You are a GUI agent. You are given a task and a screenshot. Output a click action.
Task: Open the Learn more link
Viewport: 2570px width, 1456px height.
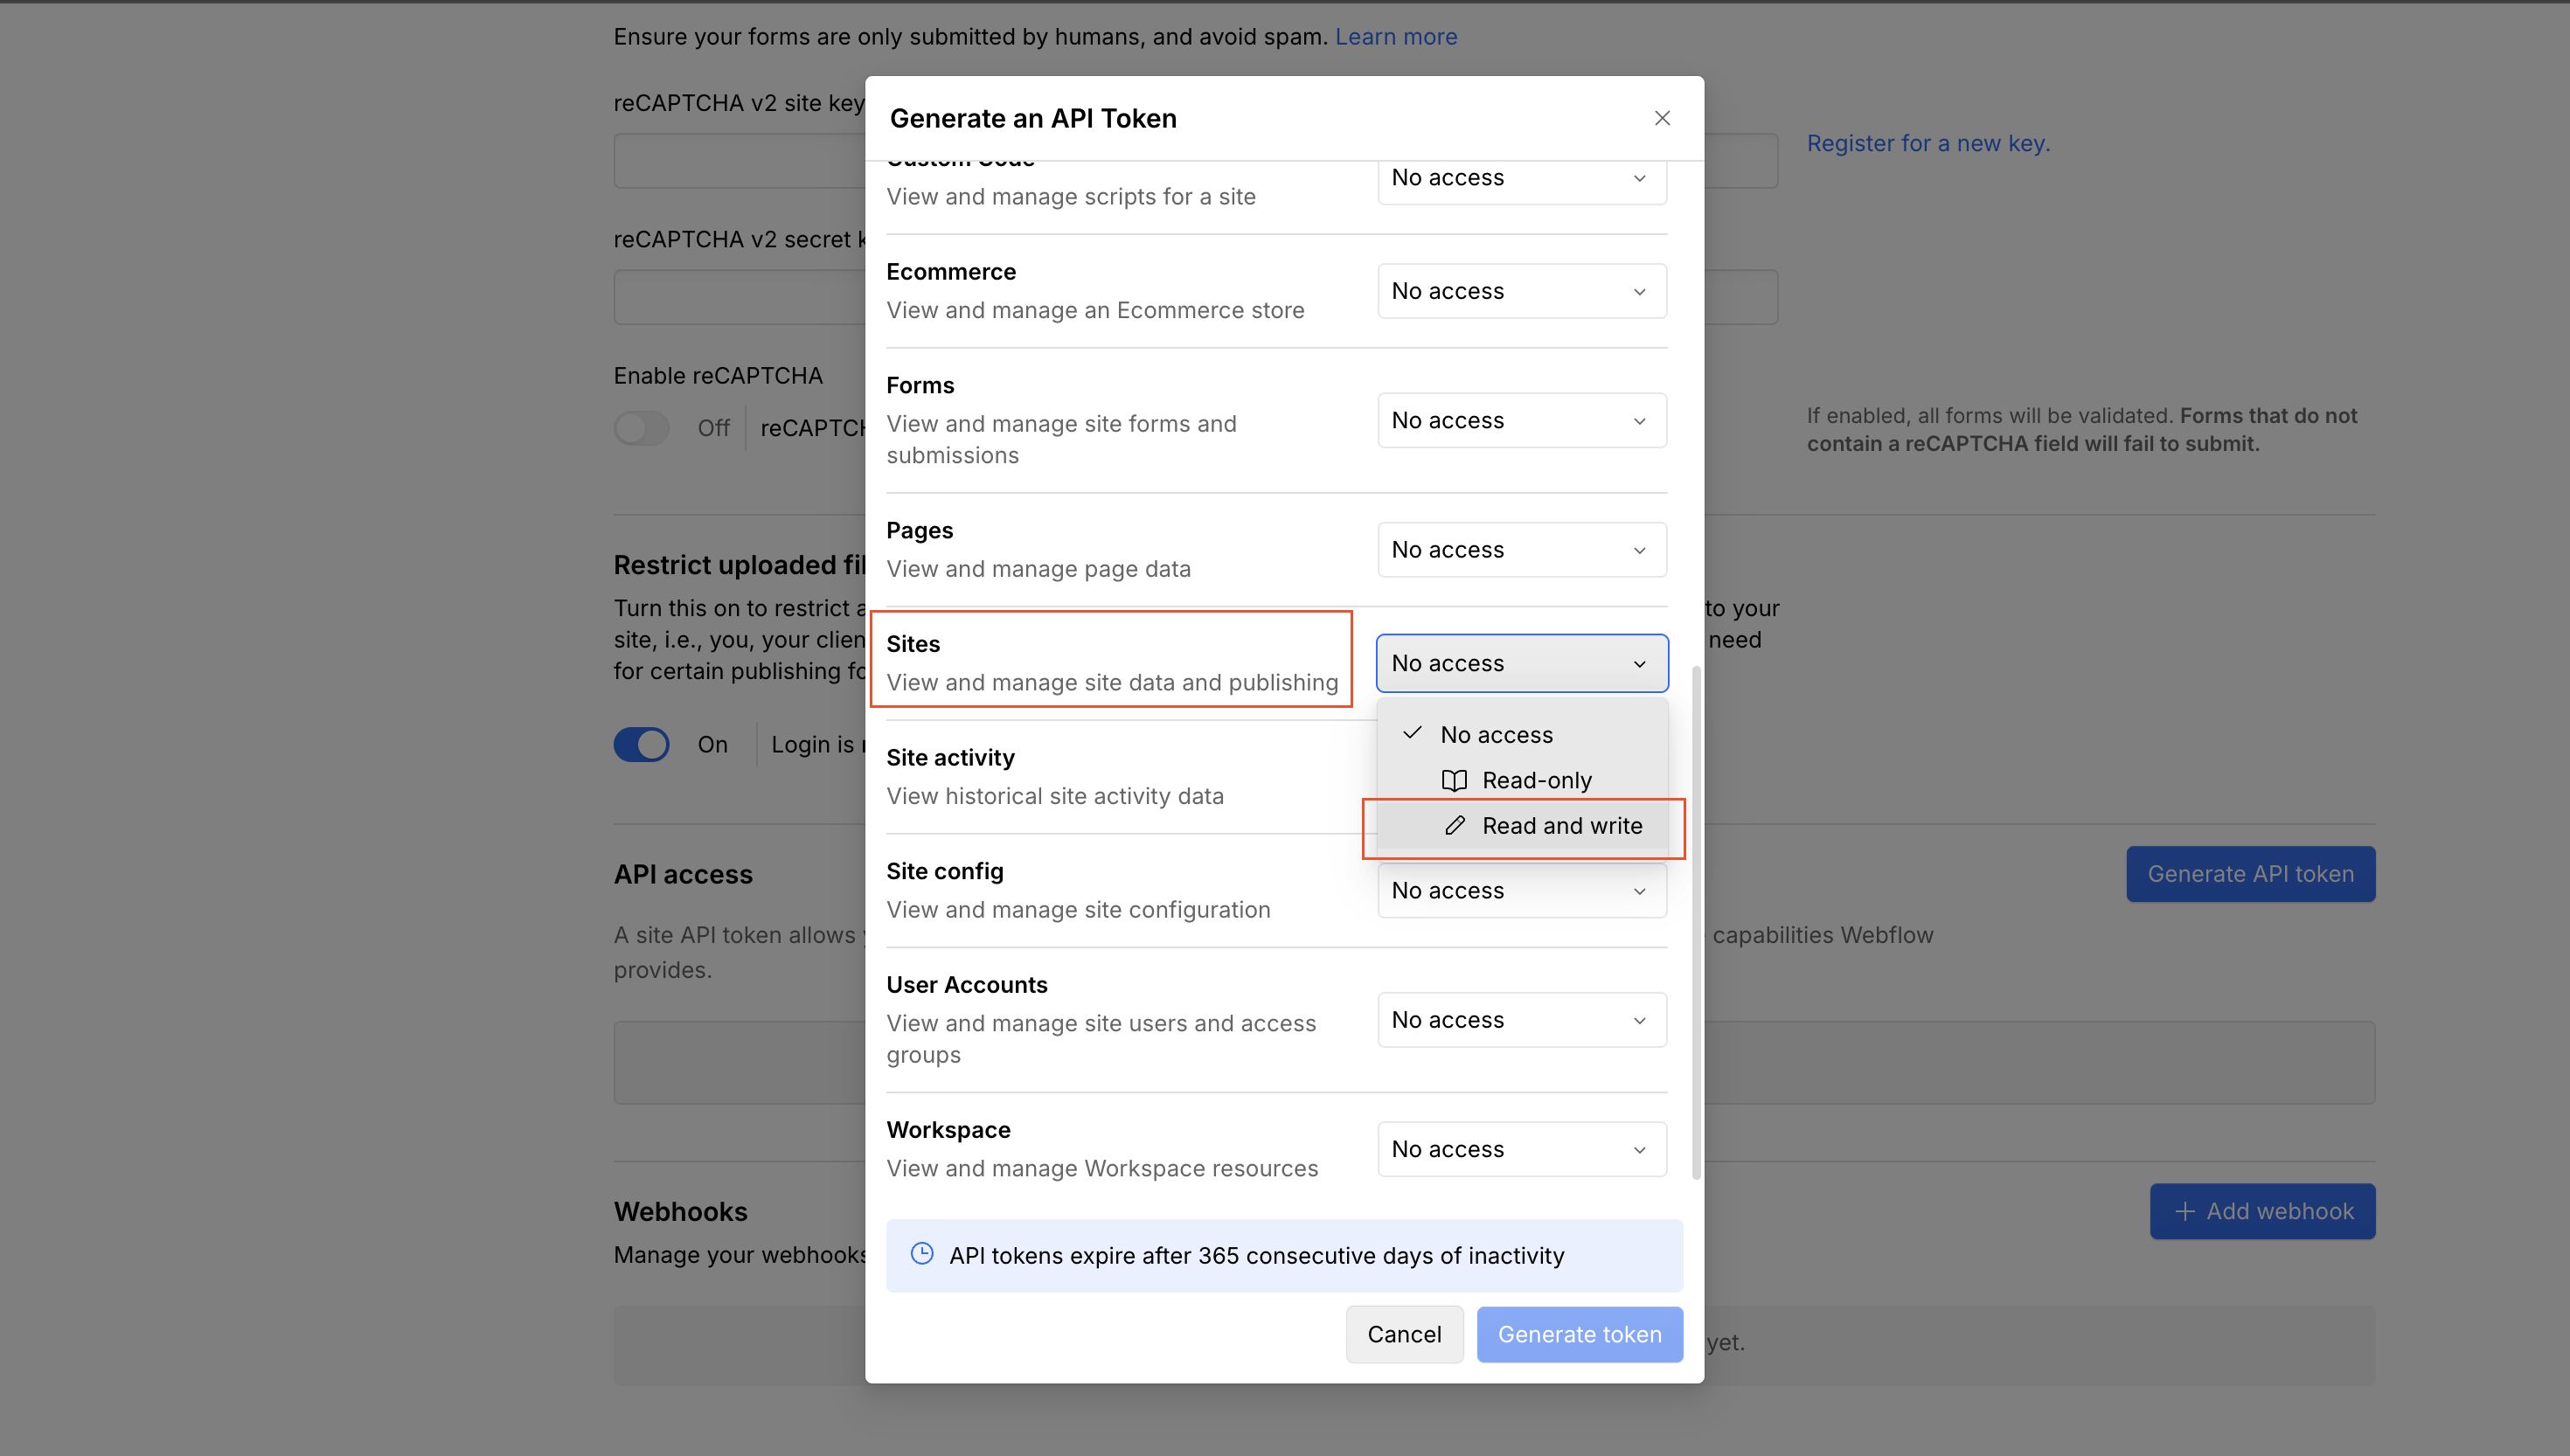(x=1395, y=36)
